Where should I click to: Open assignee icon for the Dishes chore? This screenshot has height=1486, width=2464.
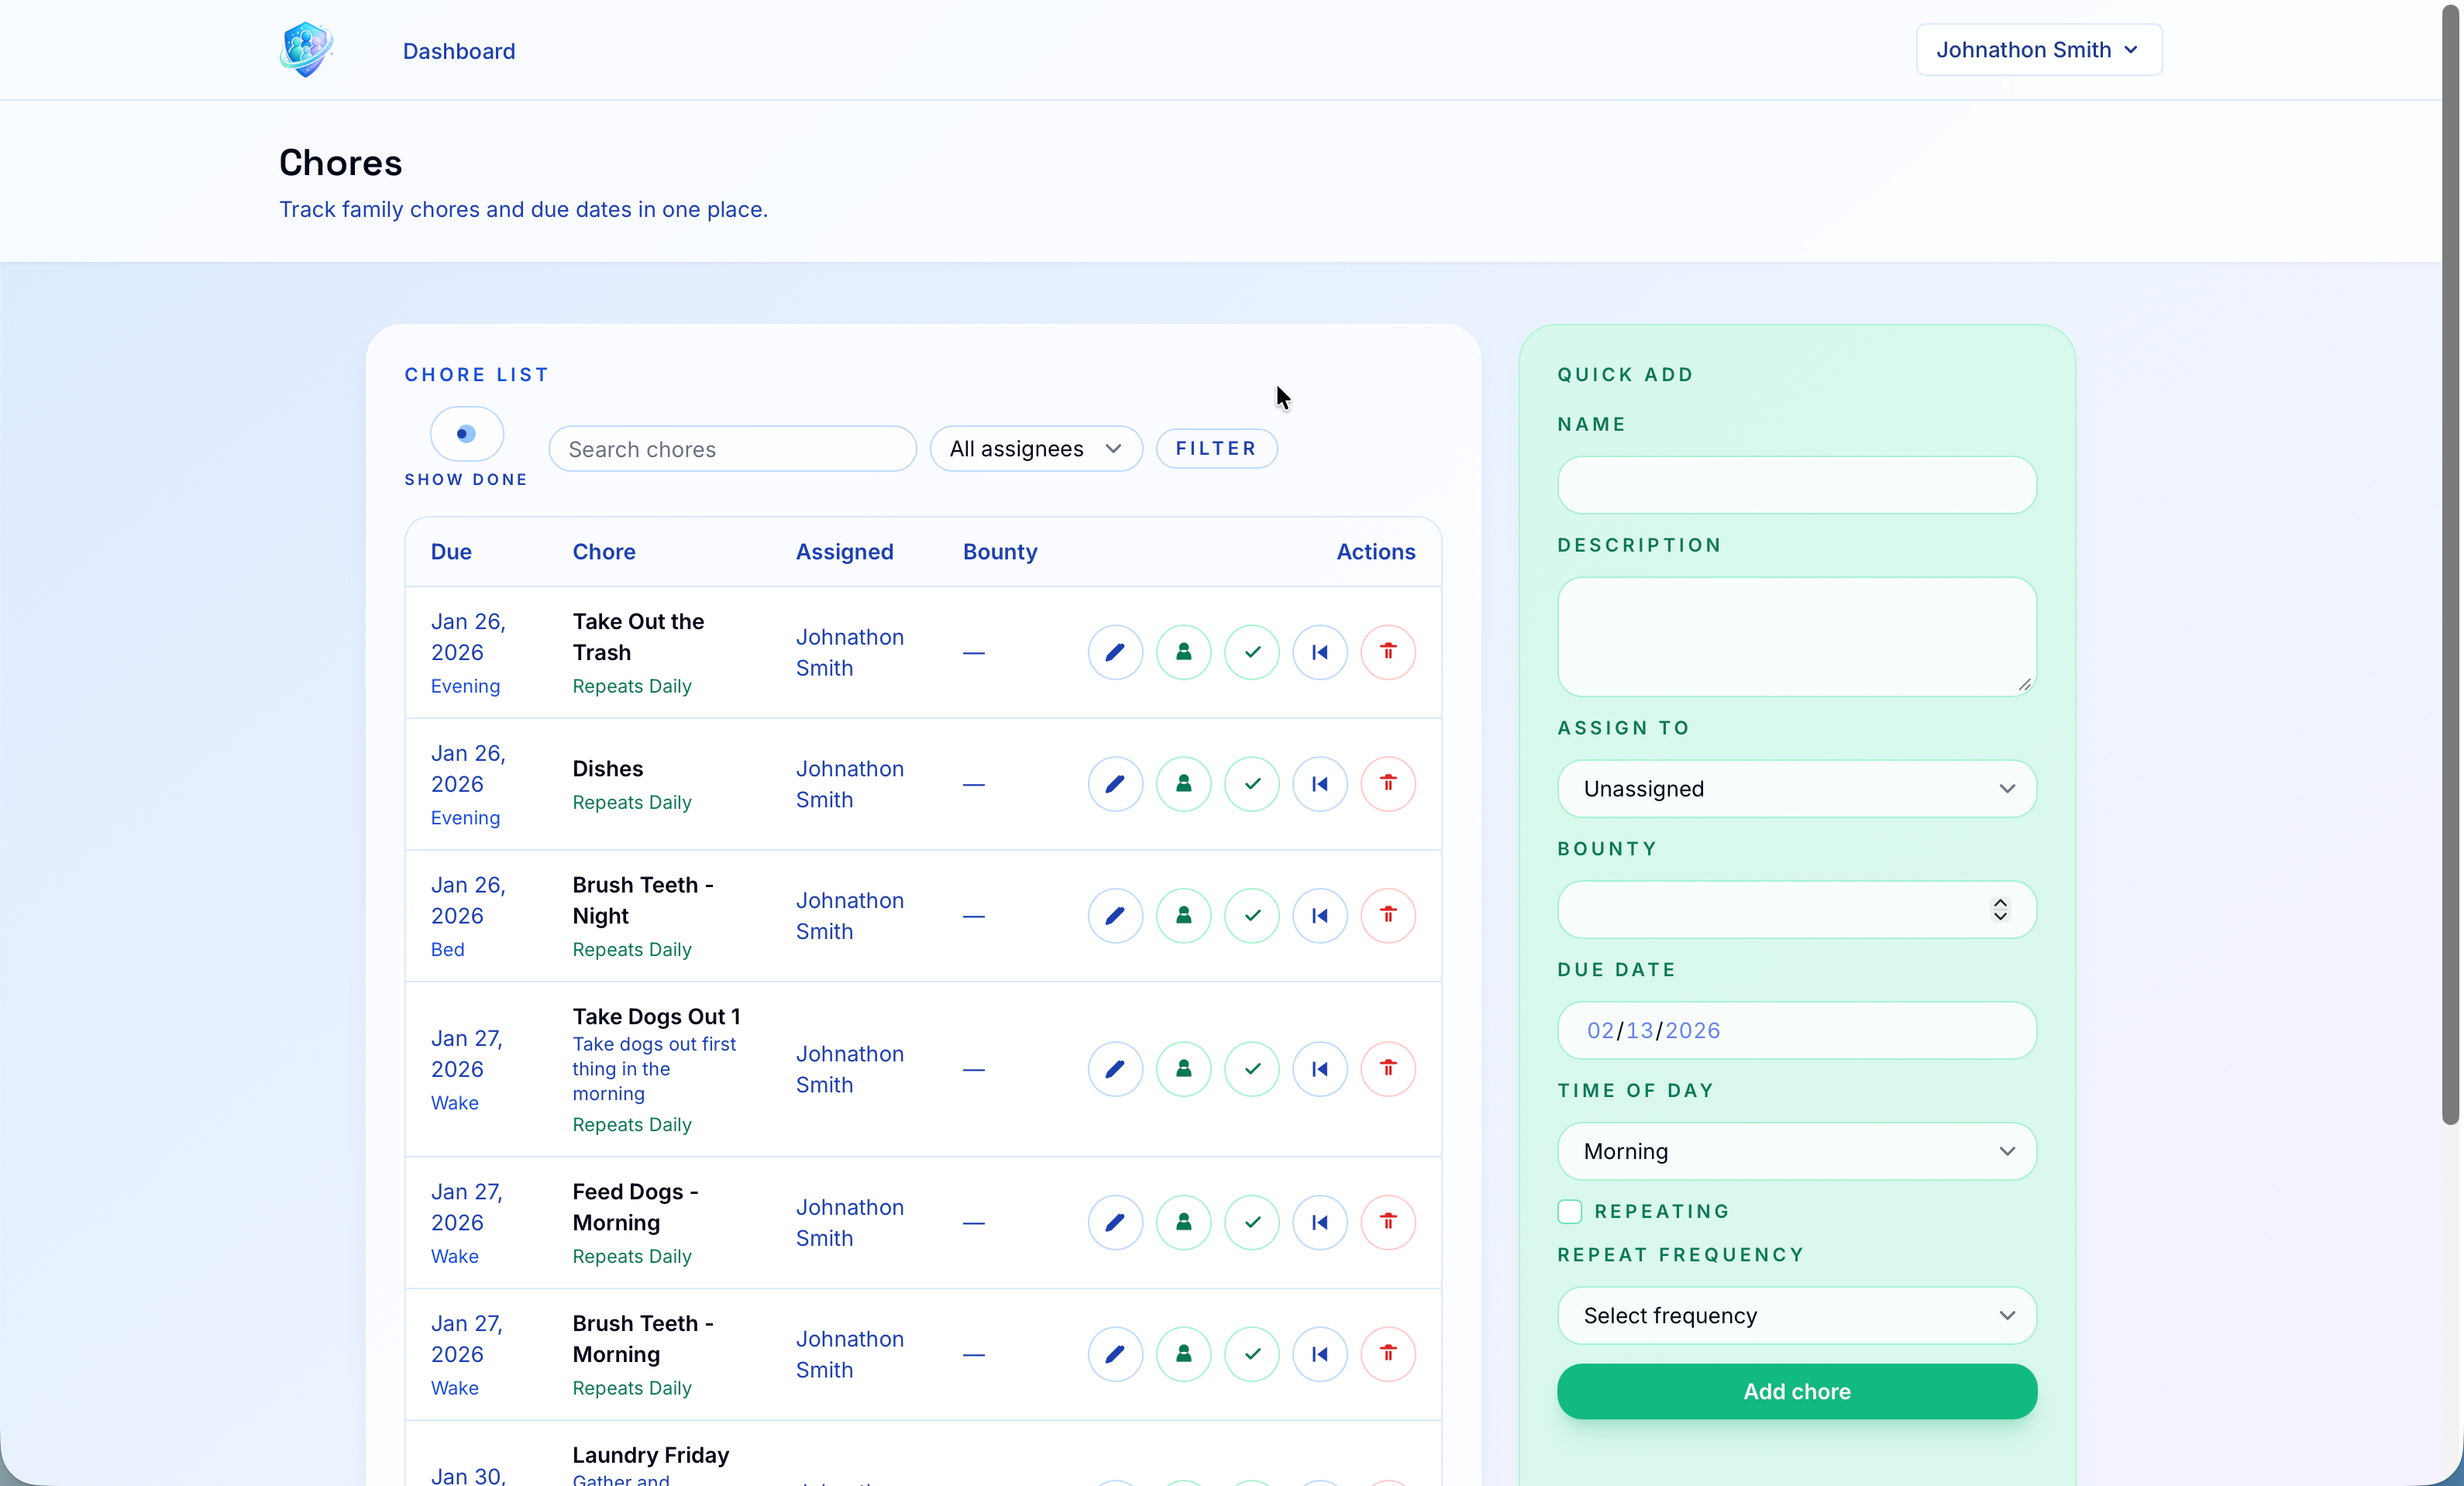(x=1184, y=784)
